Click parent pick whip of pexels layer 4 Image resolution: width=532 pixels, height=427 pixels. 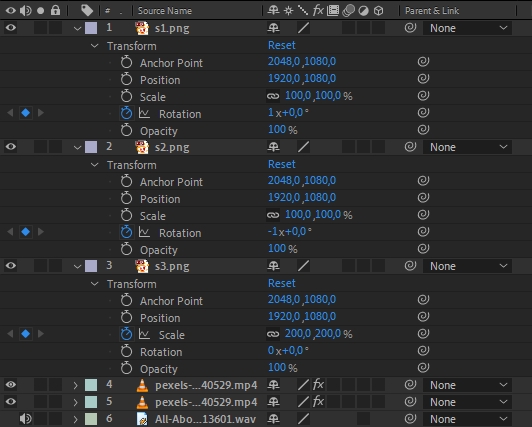pyautogui.click(x=410, y=385)
